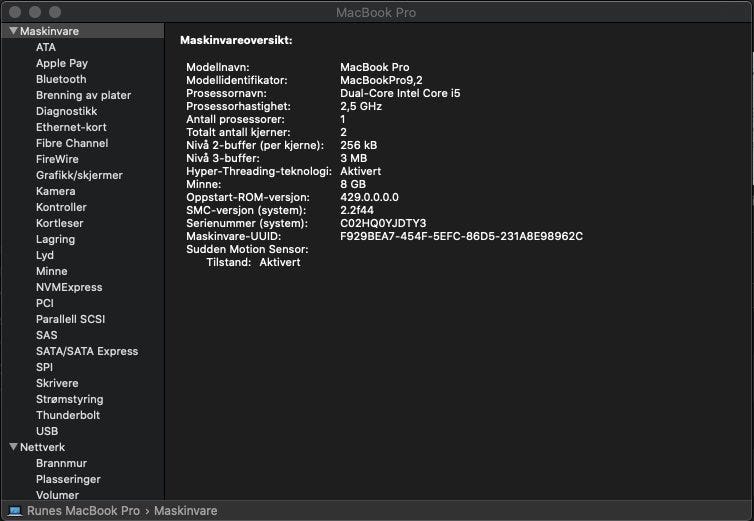This screenshot has width=754, height=521.
Task: Click the 8 GB memory value
Action: pyautogui.click(x=353, y=184)
